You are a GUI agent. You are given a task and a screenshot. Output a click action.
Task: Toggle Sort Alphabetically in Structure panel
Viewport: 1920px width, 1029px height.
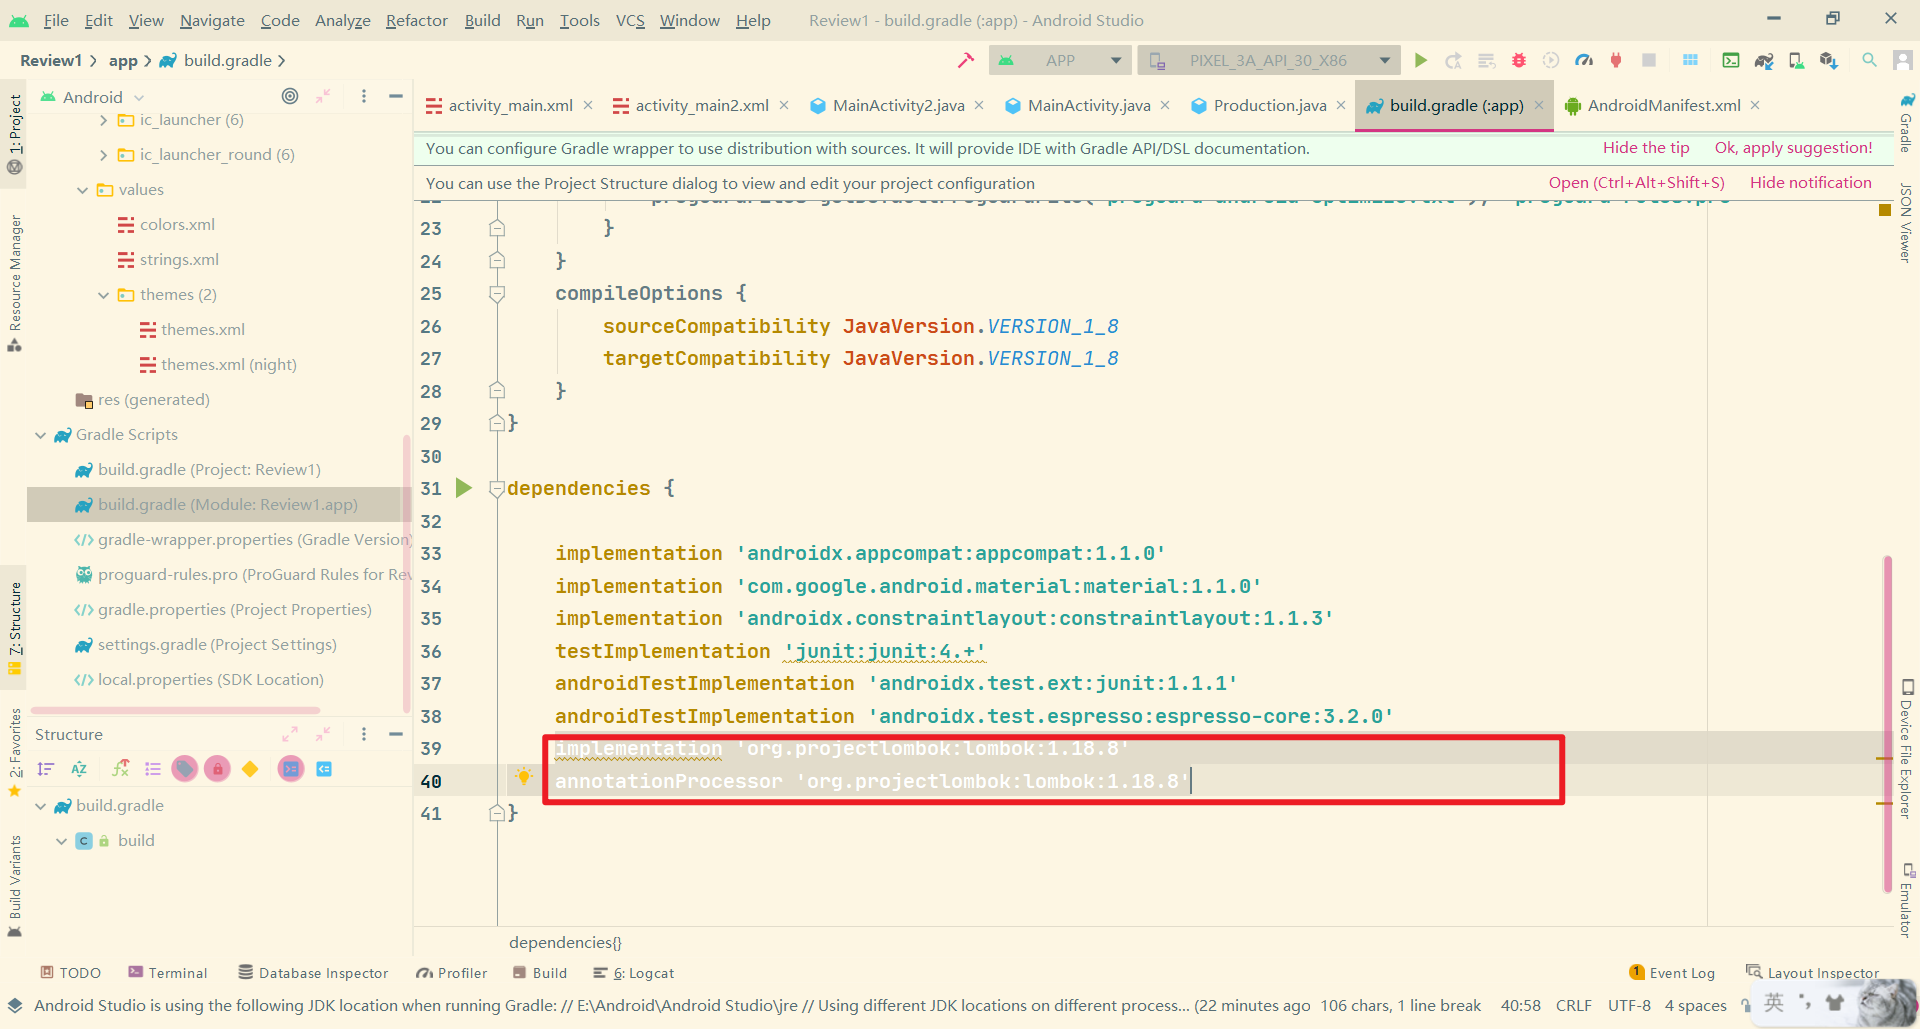point(79,769)
